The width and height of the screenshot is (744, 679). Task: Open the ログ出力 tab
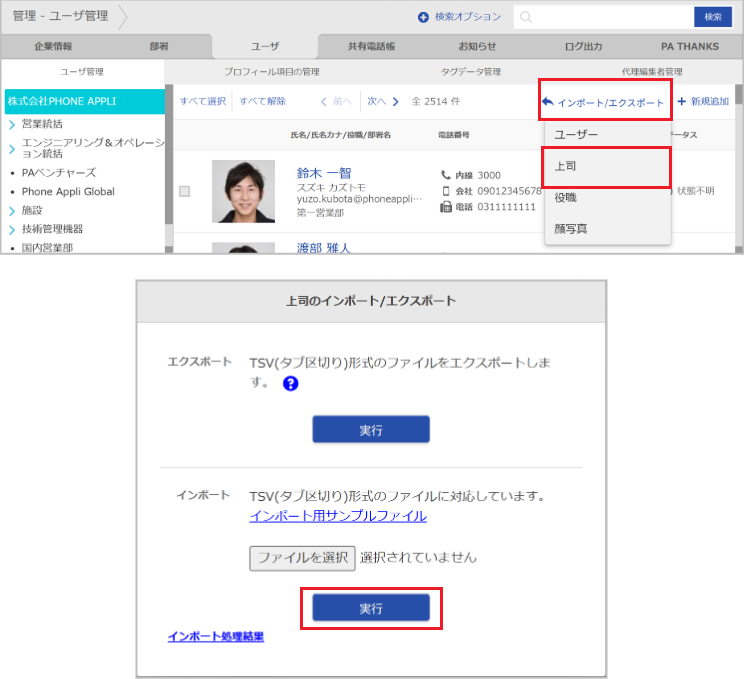[x=583, y=46]
